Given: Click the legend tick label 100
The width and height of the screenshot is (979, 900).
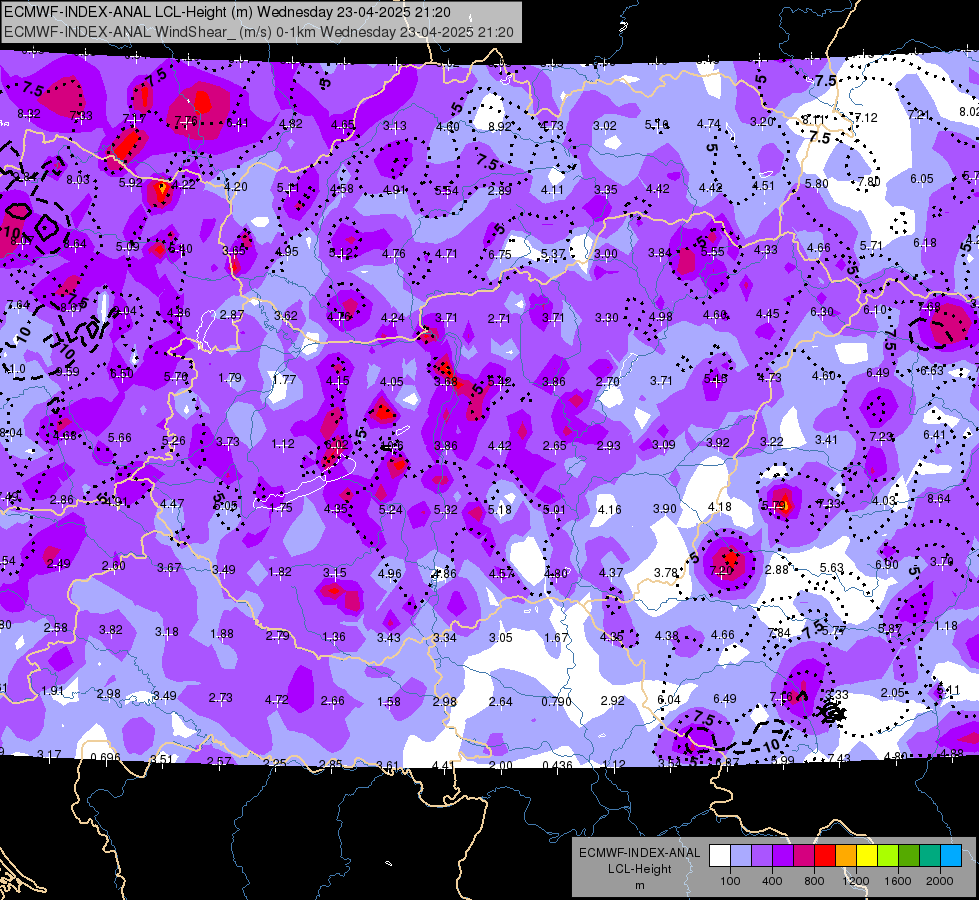Looking at the screenshot, I should click(x=730, y=881).
